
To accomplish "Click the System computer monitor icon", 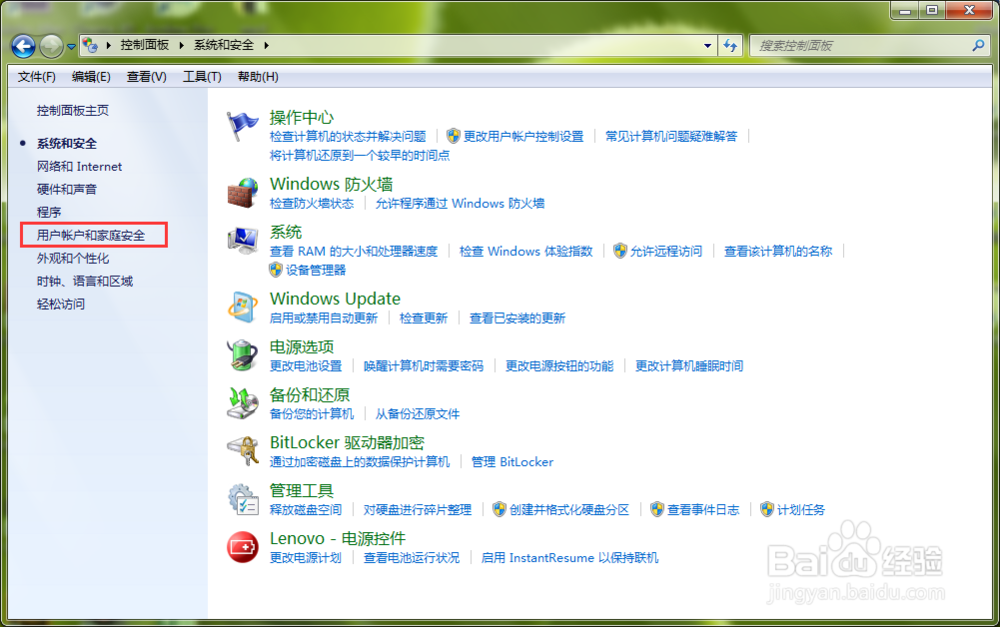I will tap(242, 240).
